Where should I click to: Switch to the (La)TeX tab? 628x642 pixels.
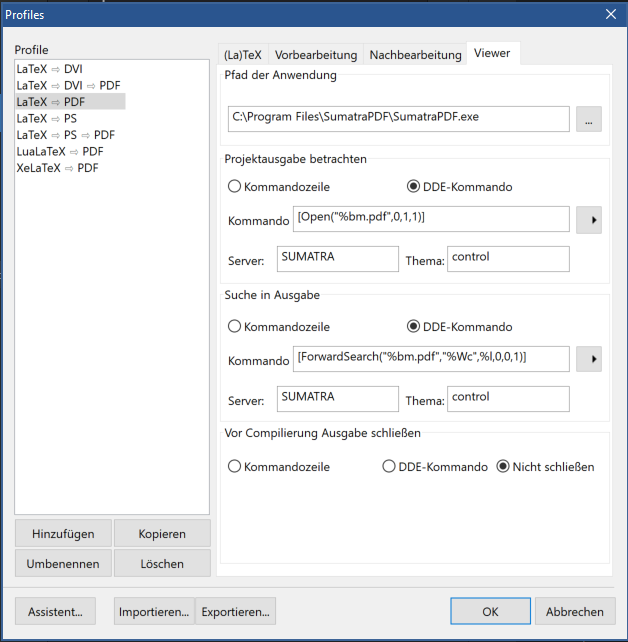(242, 55)
